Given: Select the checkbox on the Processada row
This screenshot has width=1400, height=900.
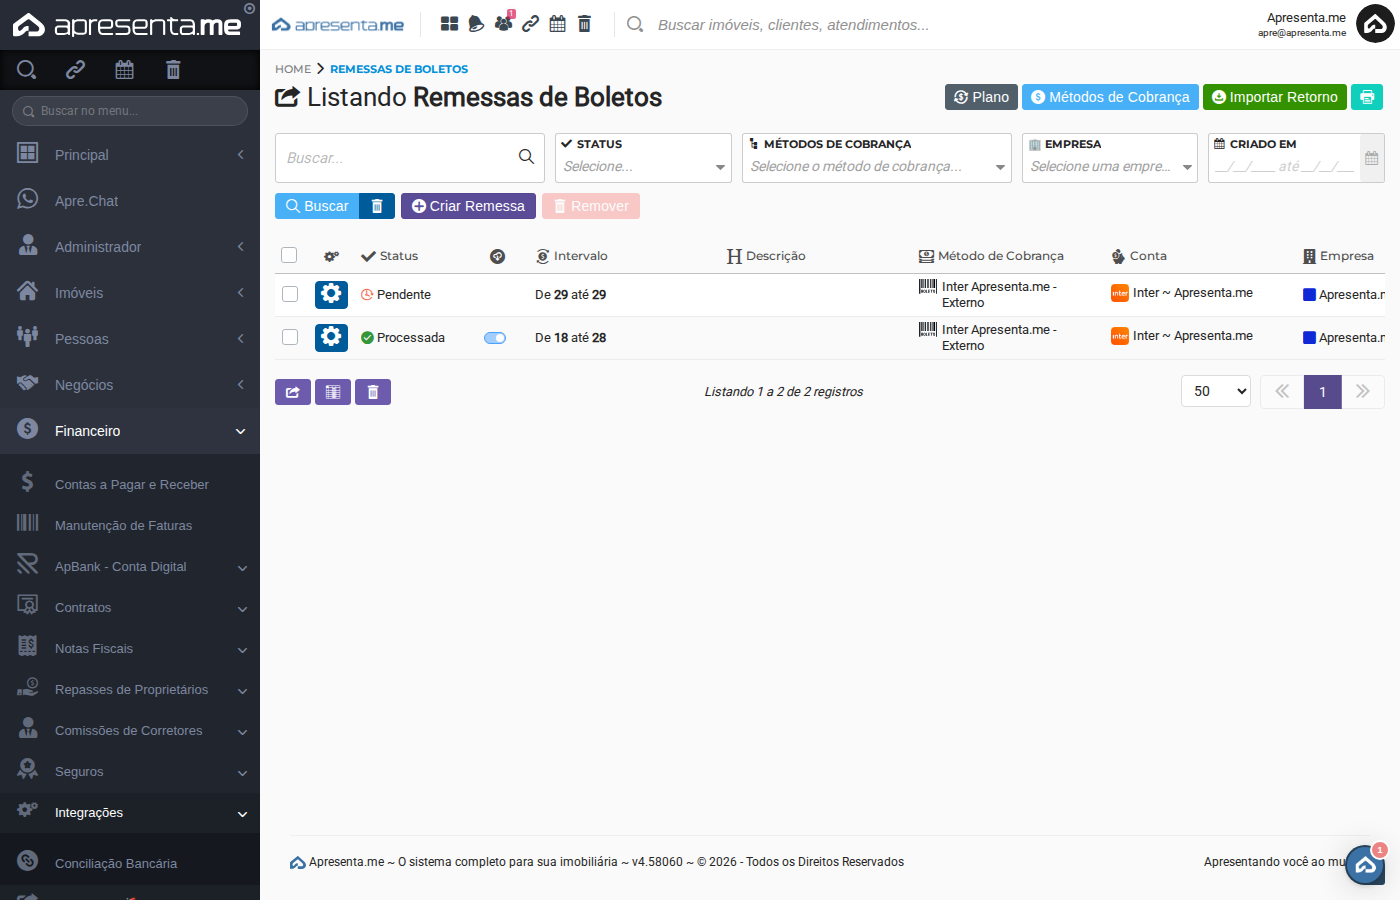Looking at the screenshot, I should pos(289,337).
